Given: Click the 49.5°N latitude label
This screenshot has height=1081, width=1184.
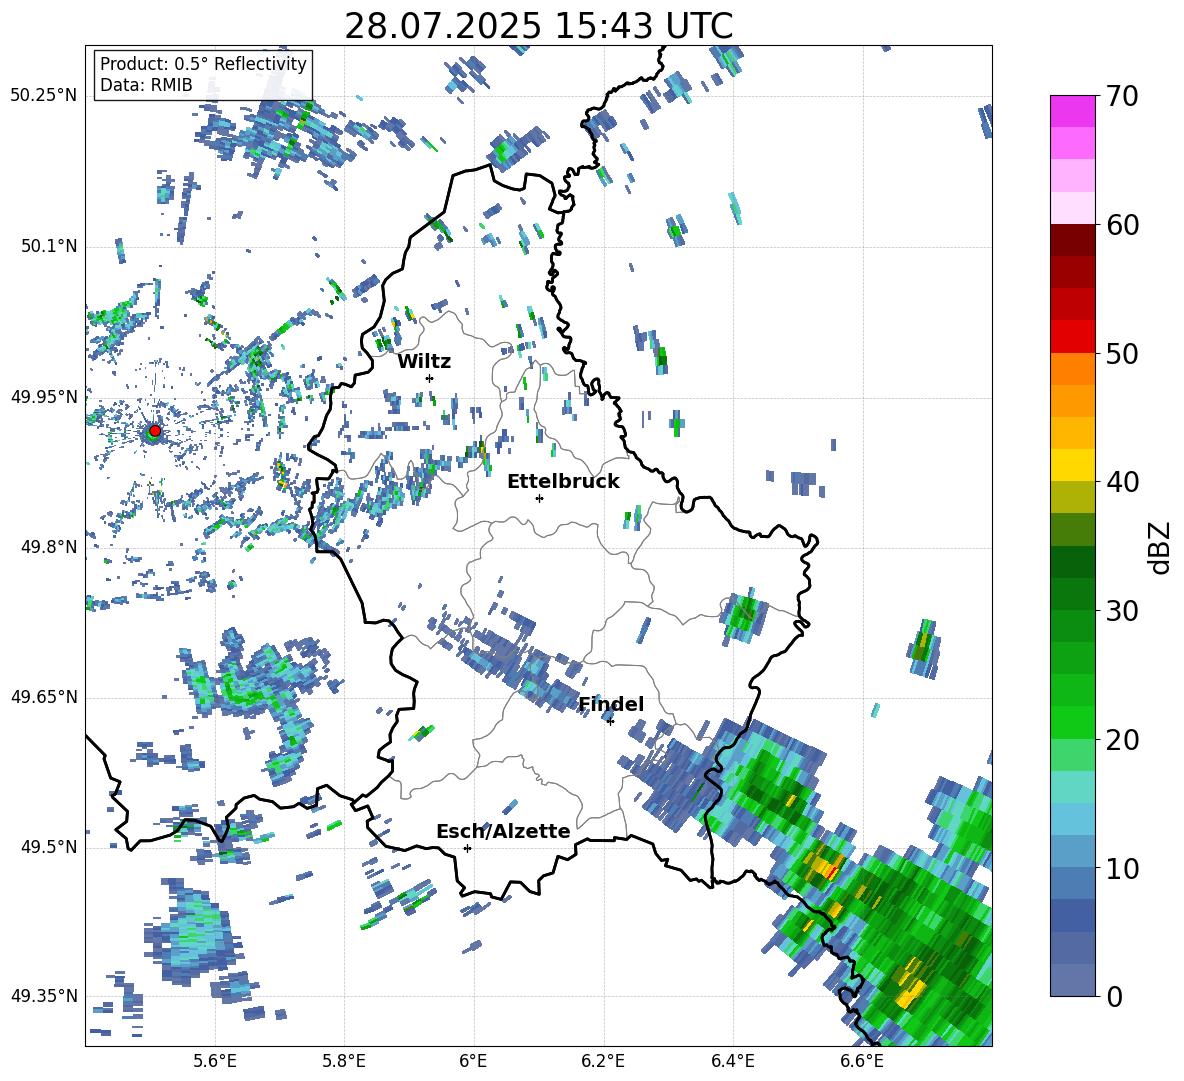Looking at the screenshot, I should tap(49, 847).
